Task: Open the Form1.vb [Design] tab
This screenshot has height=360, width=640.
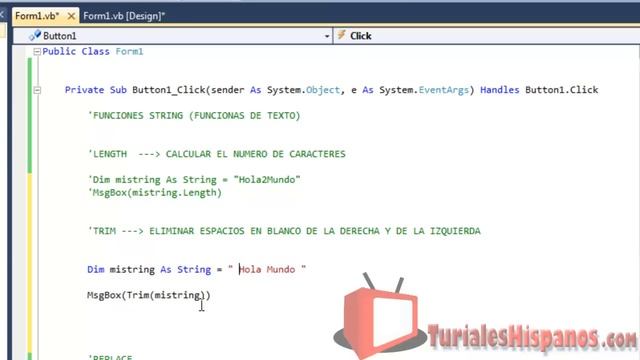Action: click(124, 16)
